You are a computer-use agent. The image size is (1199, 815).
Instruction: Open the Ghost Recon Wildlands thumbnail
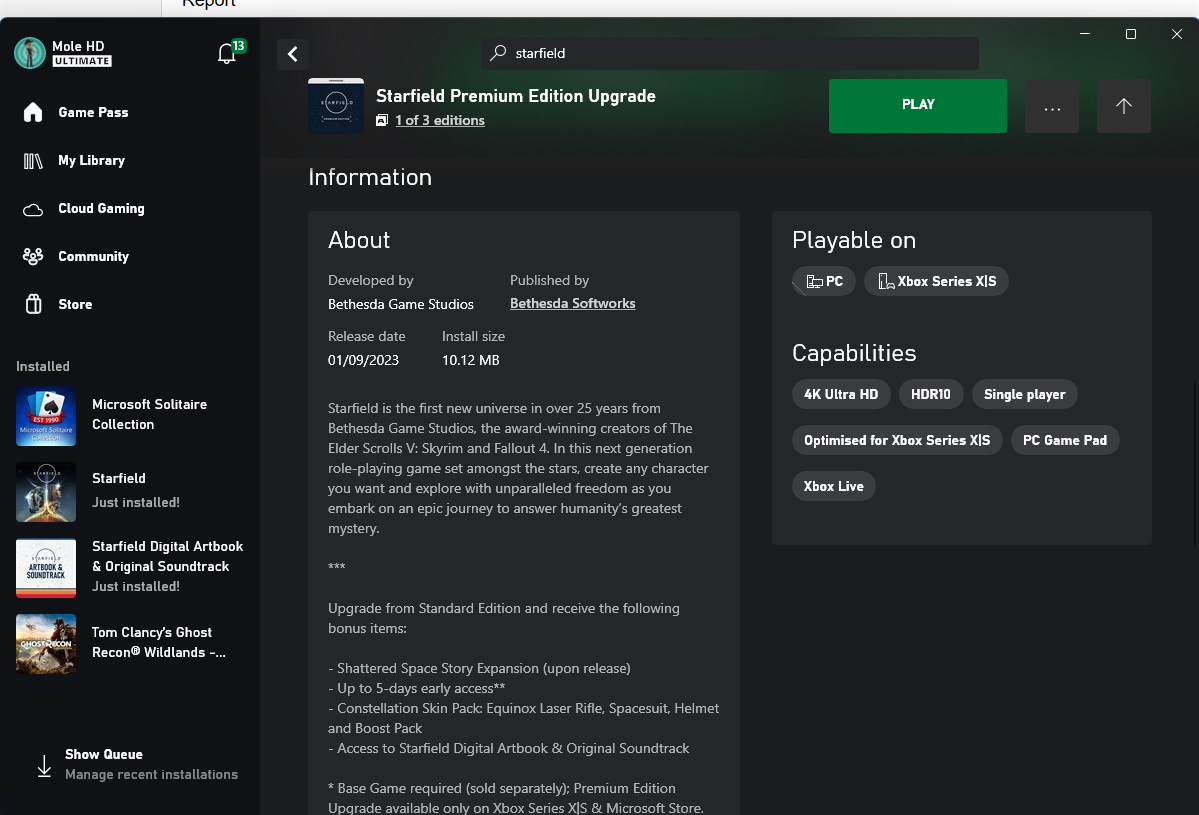coord(46,644)
